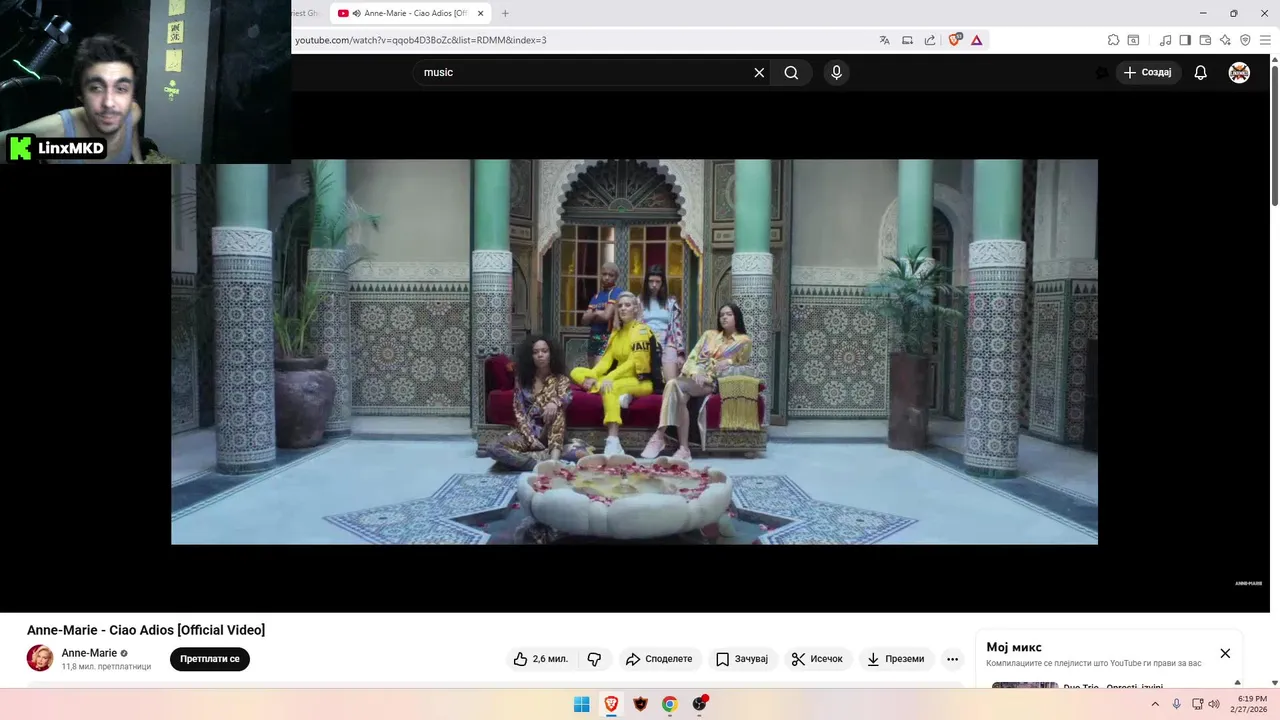The width and height of the screenshot is (1280, 720).
Task: Open the Windows Start menu
Action: coord(582,704)
